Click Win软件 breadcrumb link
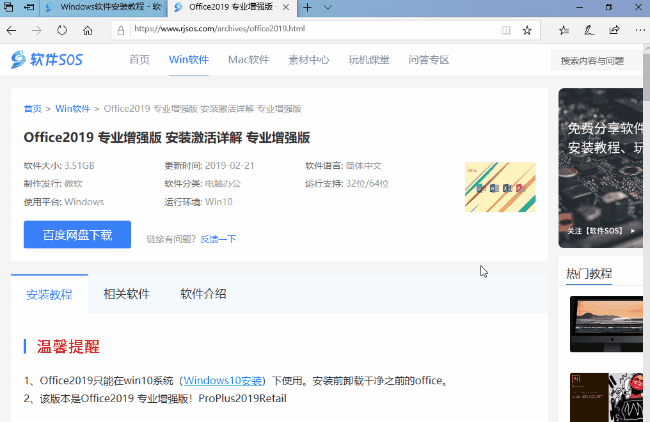The image size is (650, 422). pyautogui.click(x=73, y=109)
